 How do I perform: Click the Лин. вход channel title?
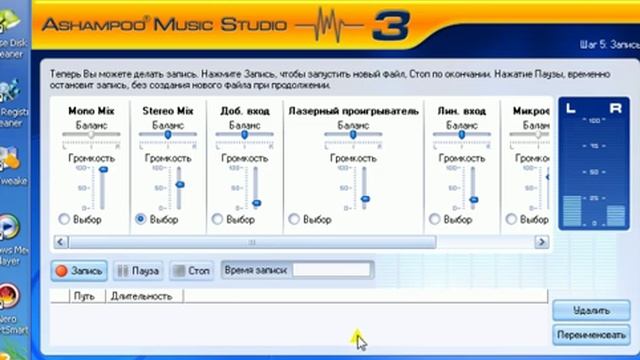(462, 111)
